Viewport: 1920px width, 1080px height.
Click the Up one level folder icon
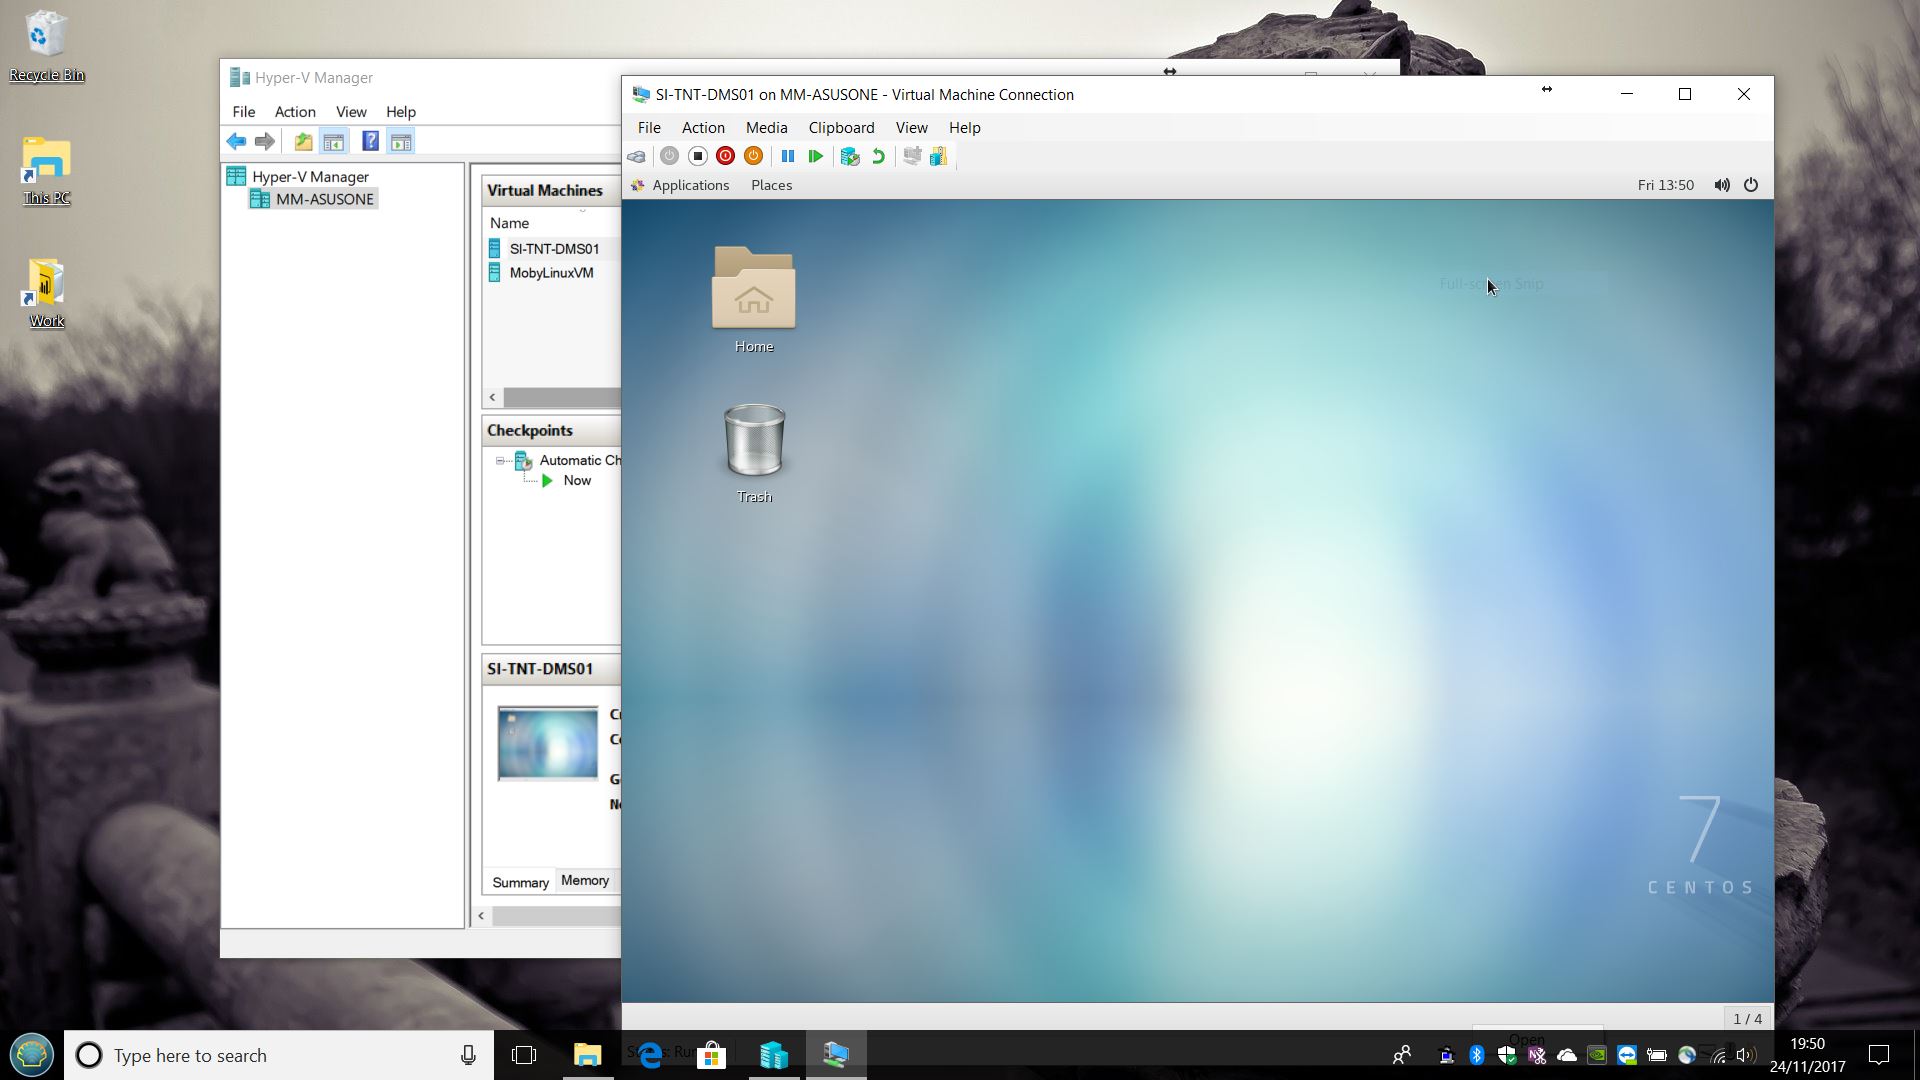click(303, 142)
